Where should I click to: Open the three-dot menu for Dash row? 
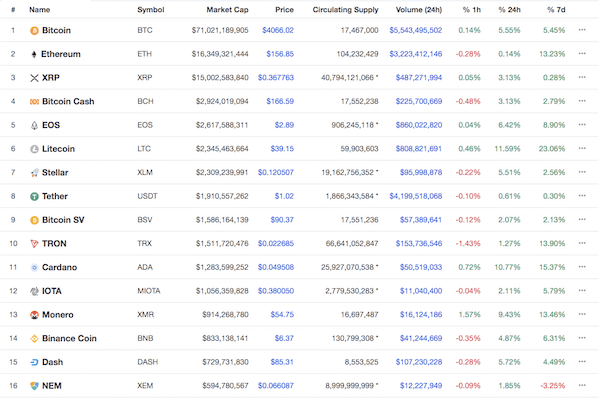pos(582,362)
